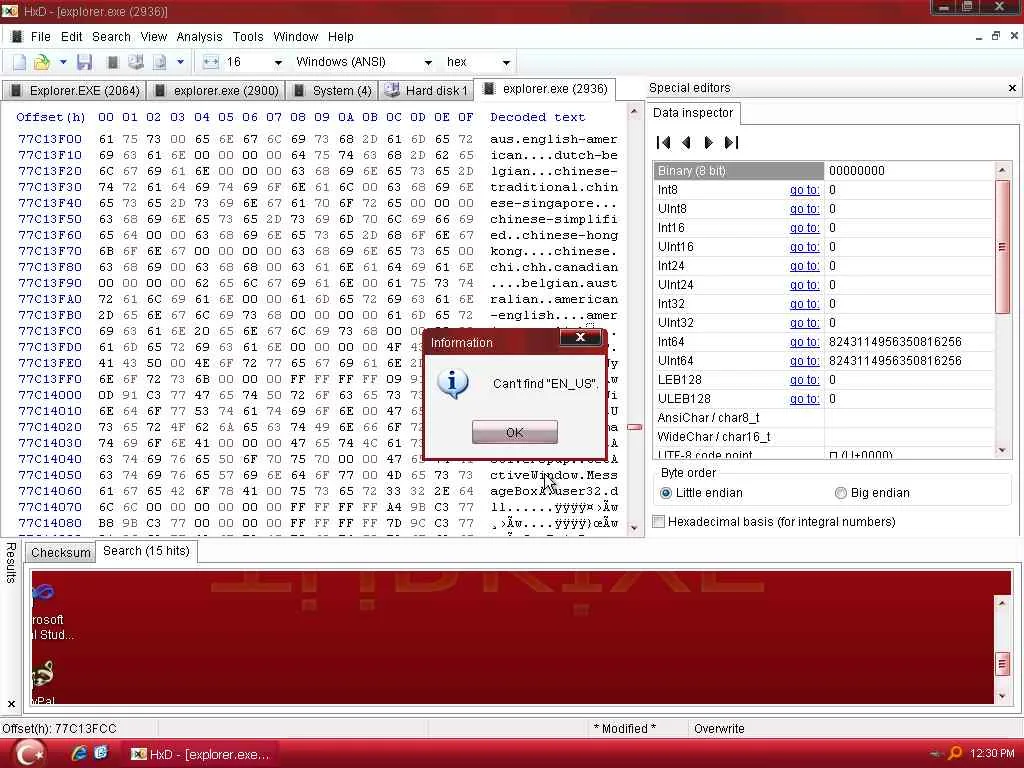
Task: Click the 12:30 PM taskbar clock
Action: 992,754
